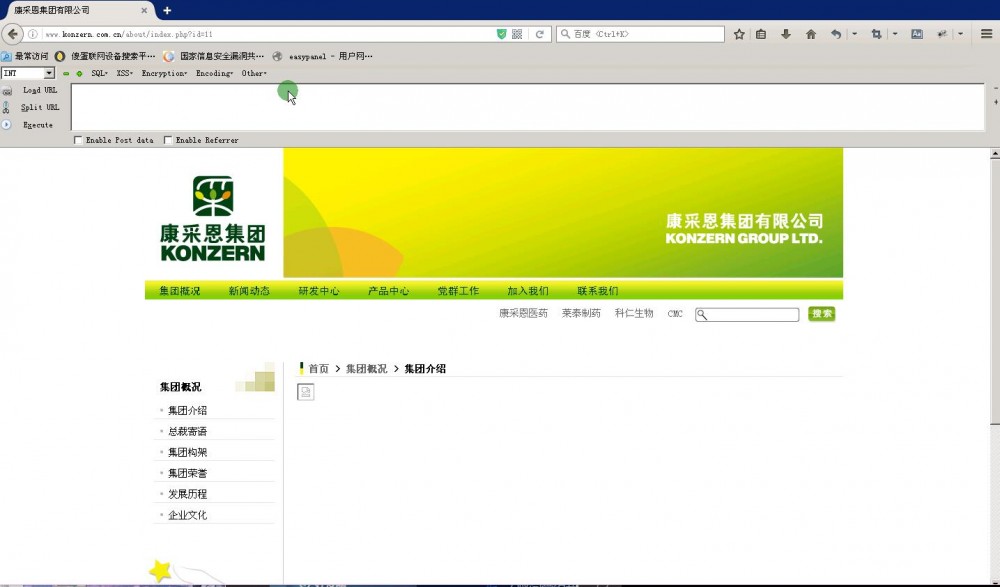Click the green 搜索 search button
The height and width of the screenshot is (587, 1000).
pos(821,314)
